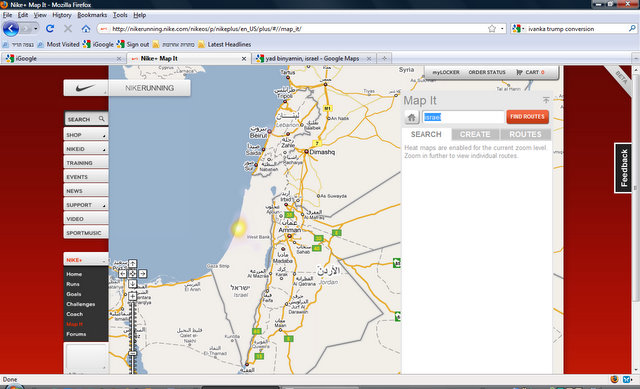Click the Nike swoosh logo
640x389 pixels.
[85, 88]
